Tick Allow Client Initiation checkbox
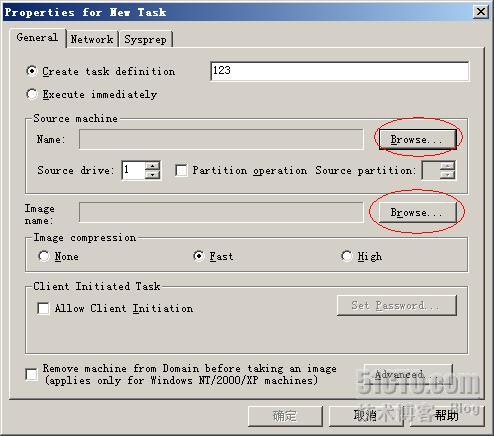The image size is (494, 436). (x=43, y=308)
